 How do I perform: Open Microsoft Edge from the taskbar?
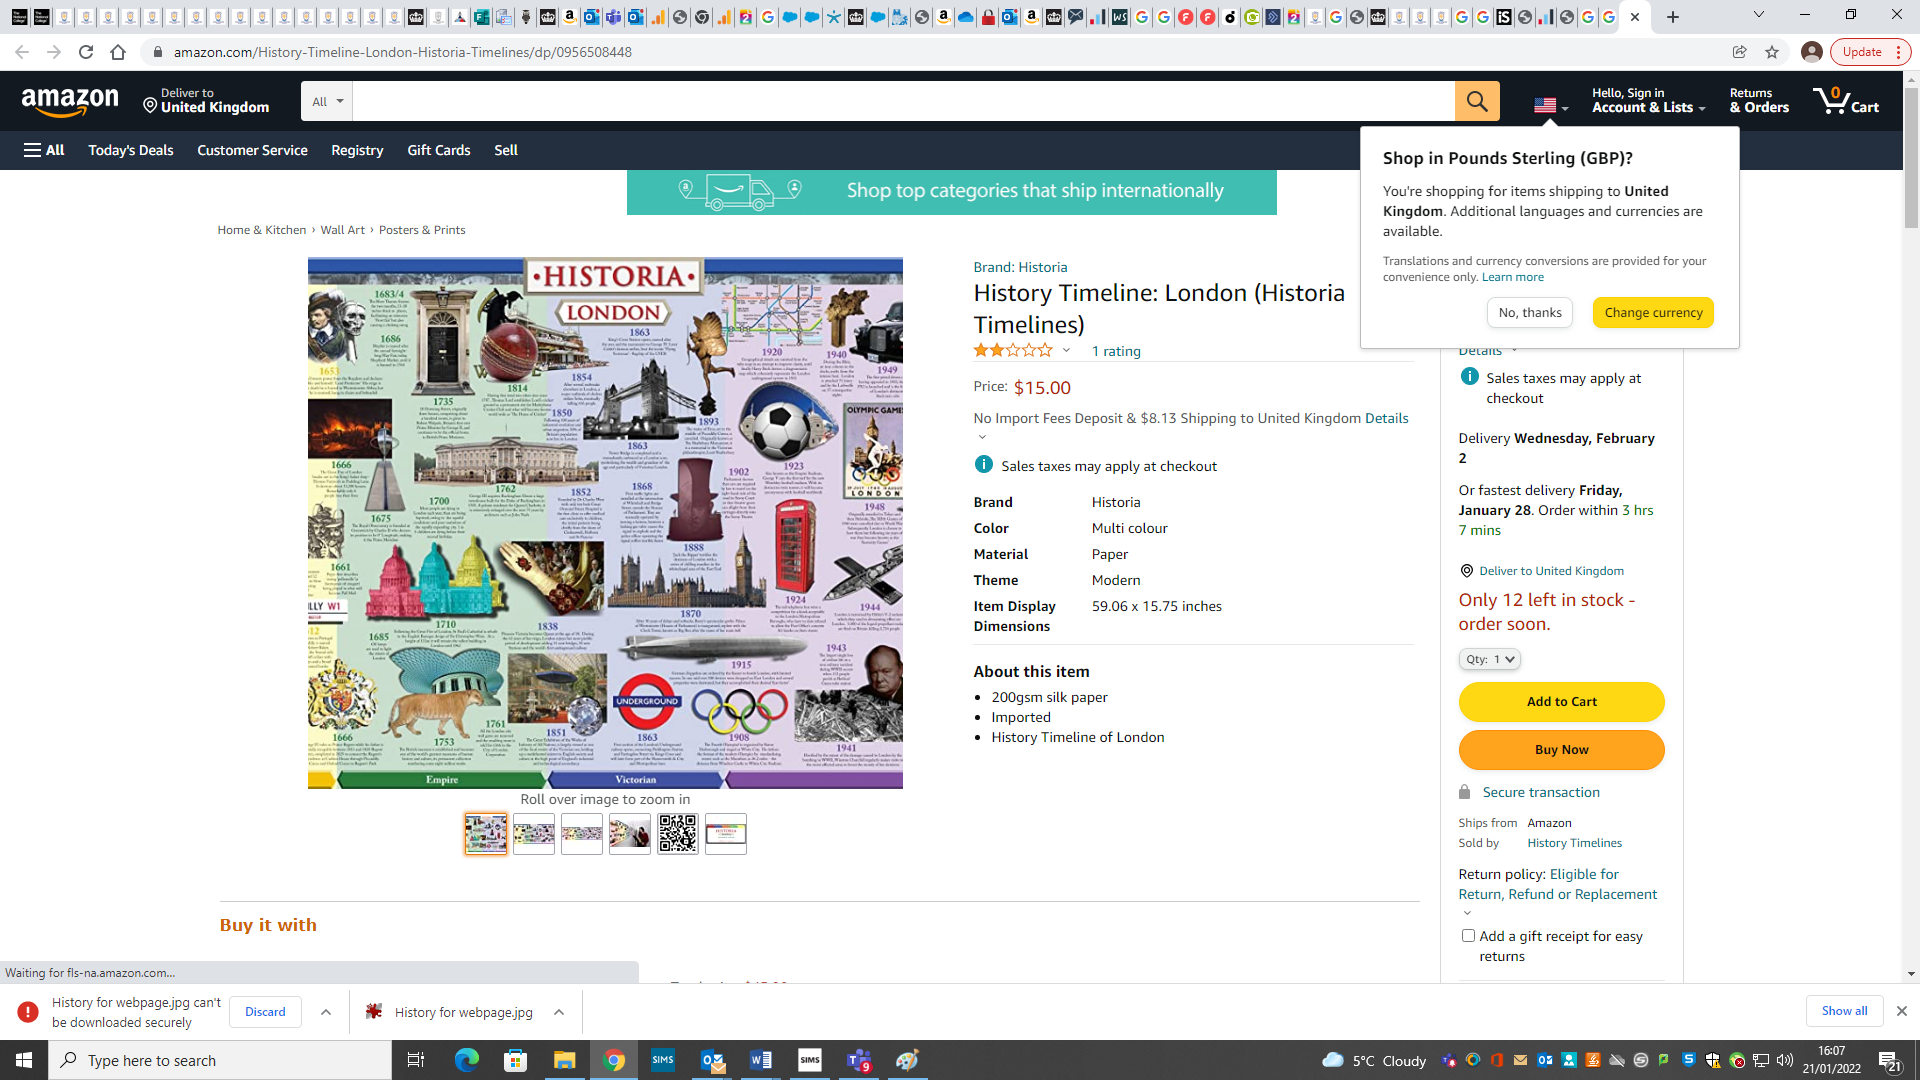[x=467, y=1060]
